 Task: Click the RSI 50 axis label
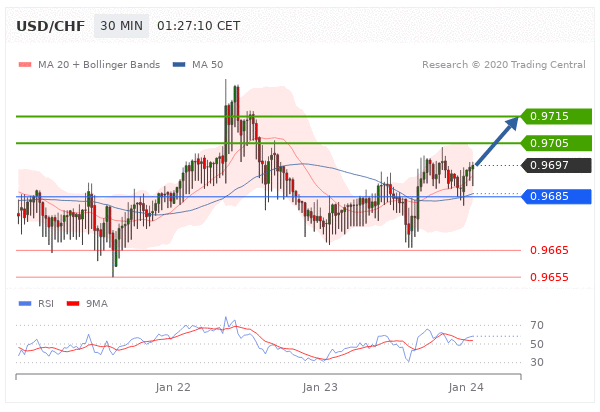click(x=537, y=344)
